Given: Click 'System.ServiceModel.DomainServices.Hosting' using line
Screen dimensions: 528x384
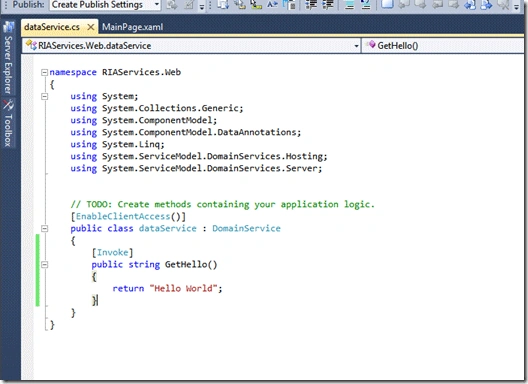Looking at the screenshot, I should click(199, 156).
